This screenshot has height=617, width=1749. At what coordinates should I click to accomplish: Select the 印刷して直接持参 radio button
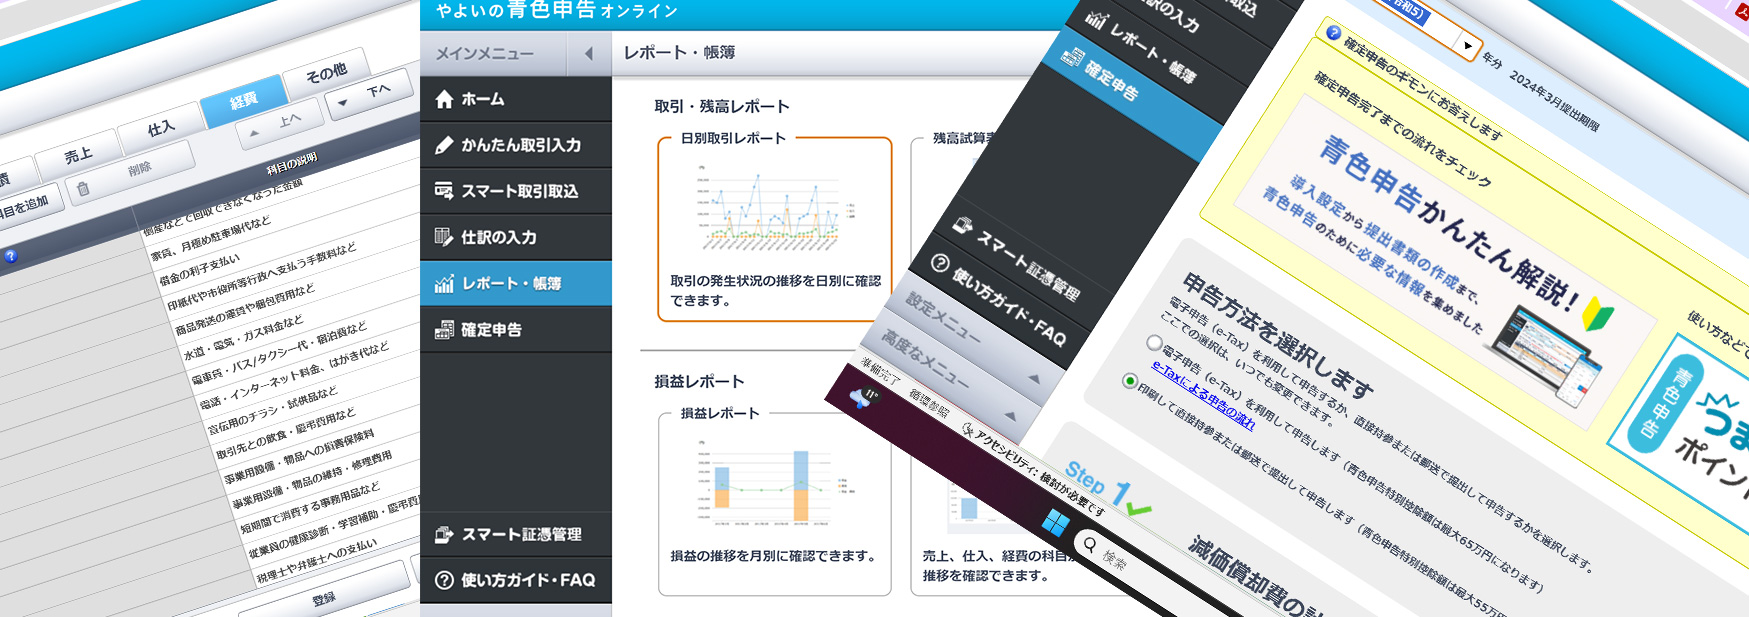1130,381
